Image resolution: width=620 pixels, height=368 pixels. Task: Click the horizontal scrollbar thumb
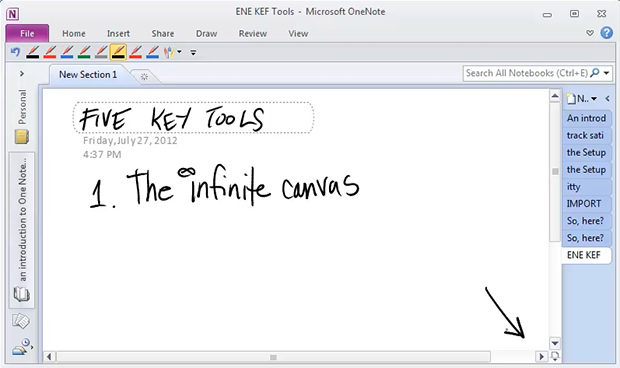tap(273, 357)
